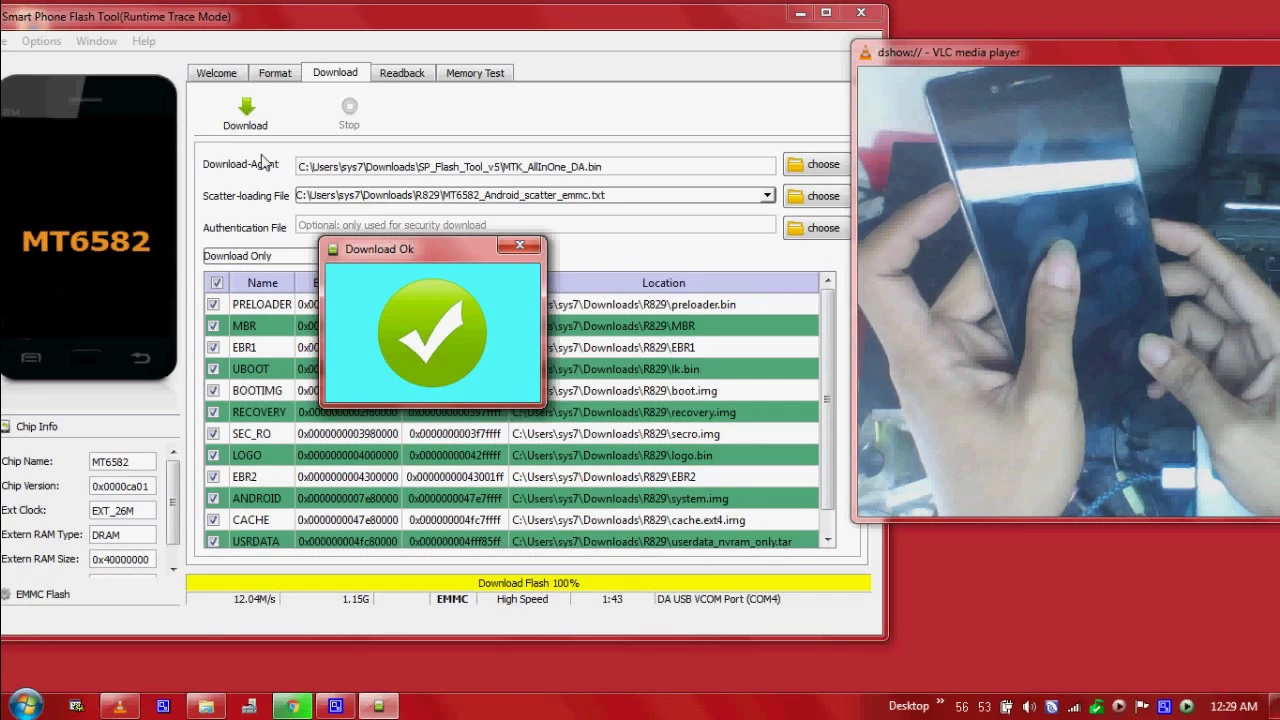This screenshot has height=720, width=1280.
Task: Uncheck the UBOOT partition checkbox
Action: pos(213,369)
